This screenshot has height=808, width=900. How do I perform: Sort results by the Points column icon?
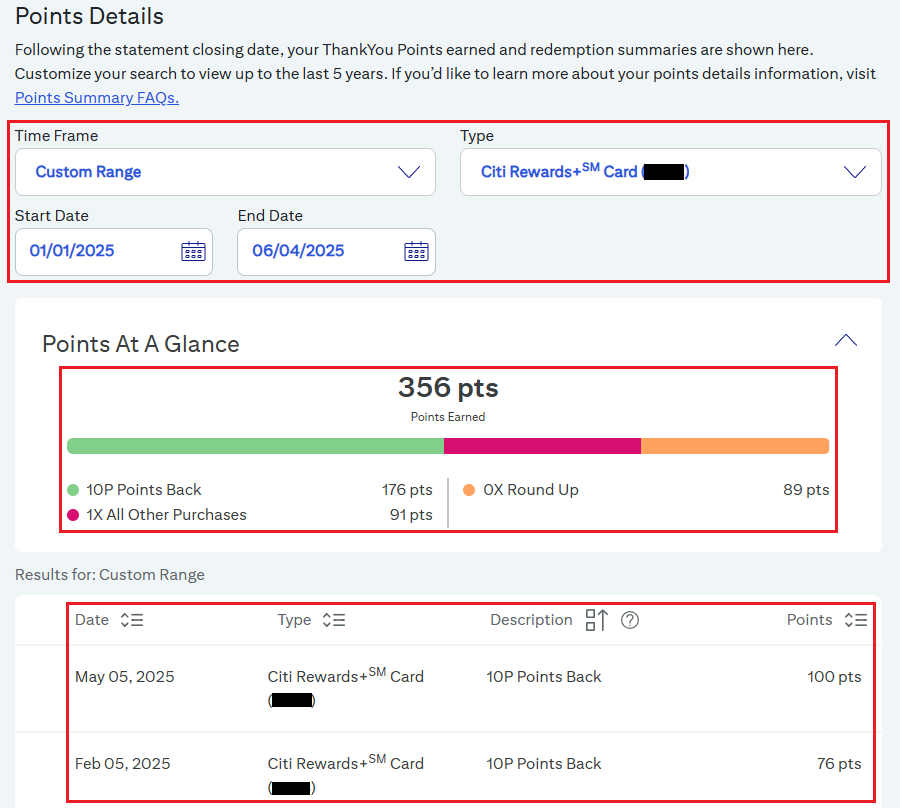coord(856,620)
